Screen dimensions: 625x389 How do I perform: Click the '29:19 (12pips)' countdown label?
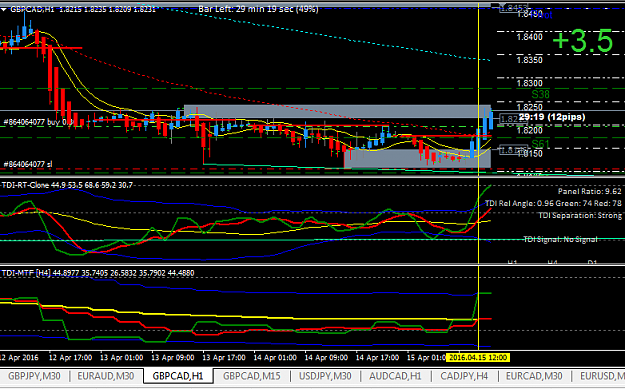coord(552,117)
